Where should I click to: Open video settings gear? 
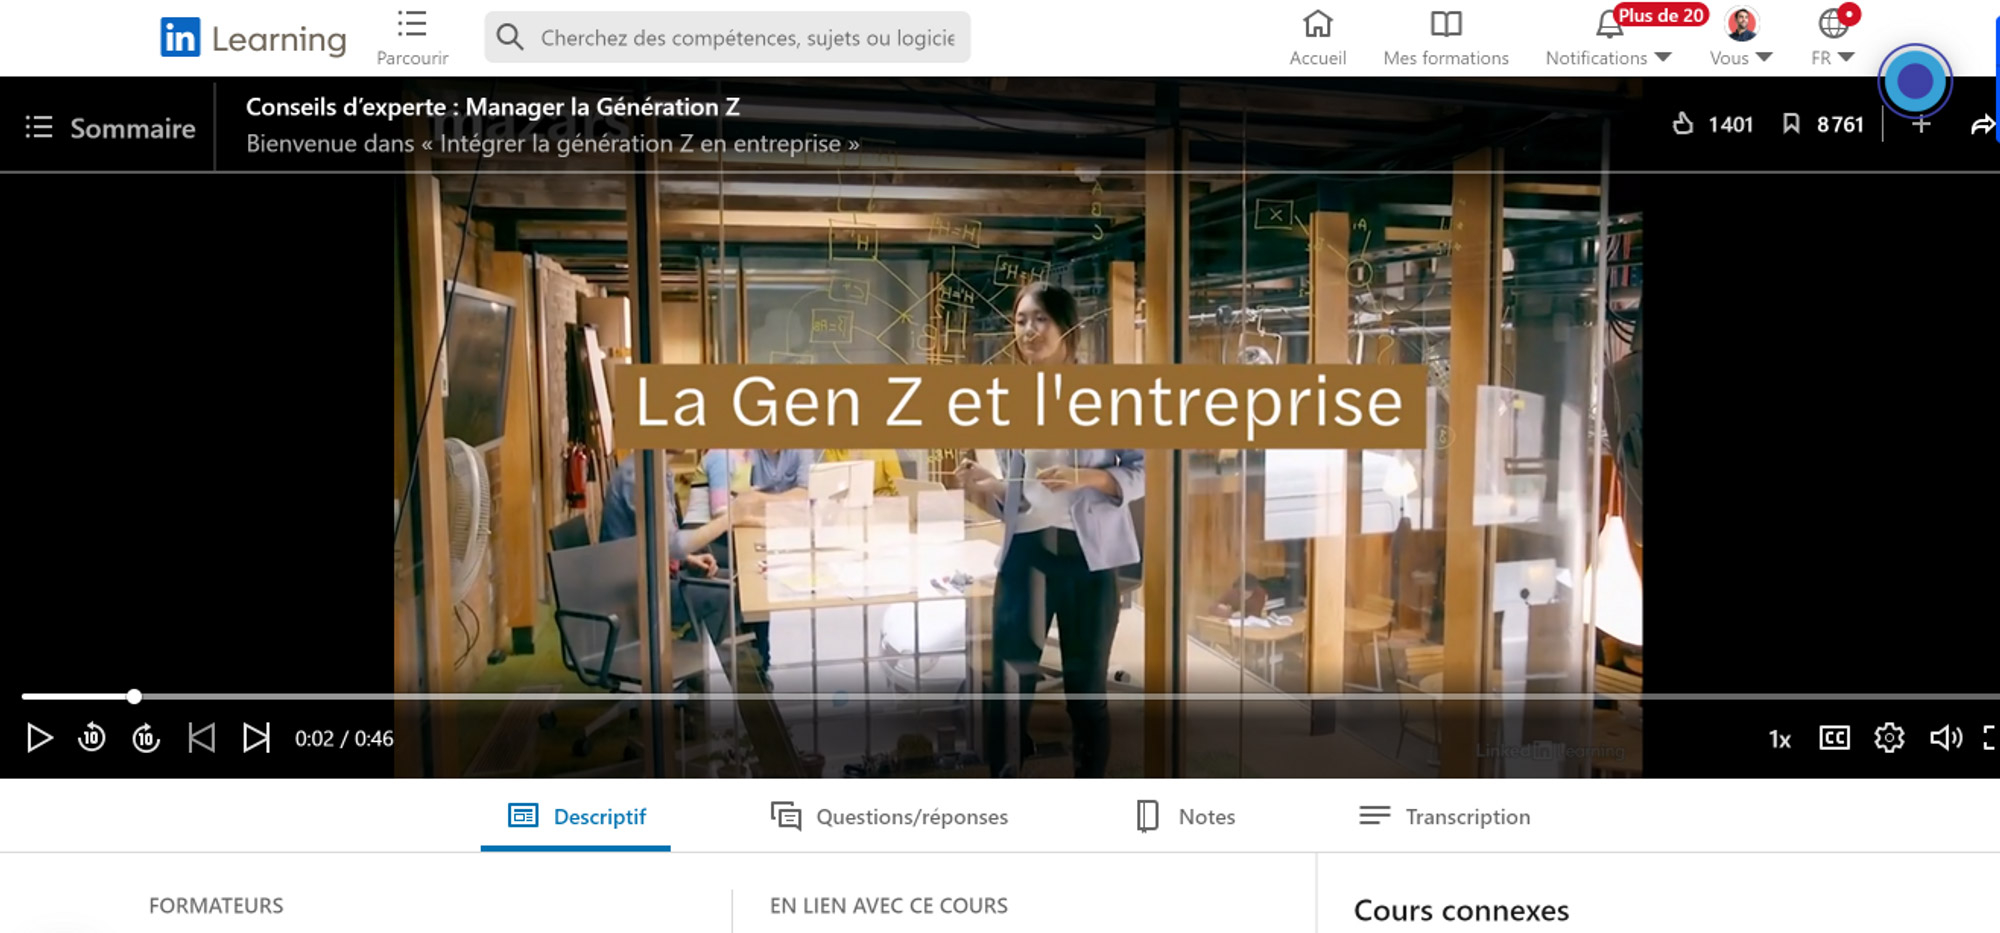click(1889, 738)
